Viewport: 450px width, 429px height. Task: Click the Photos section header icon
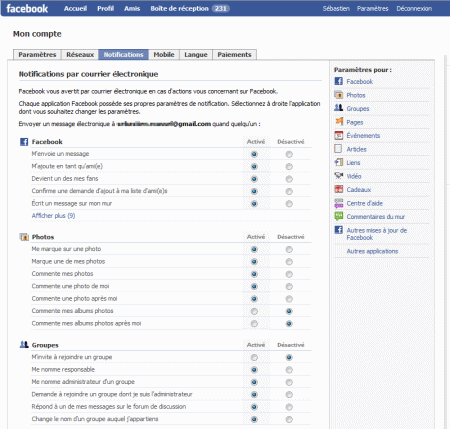tap(24, 237)
